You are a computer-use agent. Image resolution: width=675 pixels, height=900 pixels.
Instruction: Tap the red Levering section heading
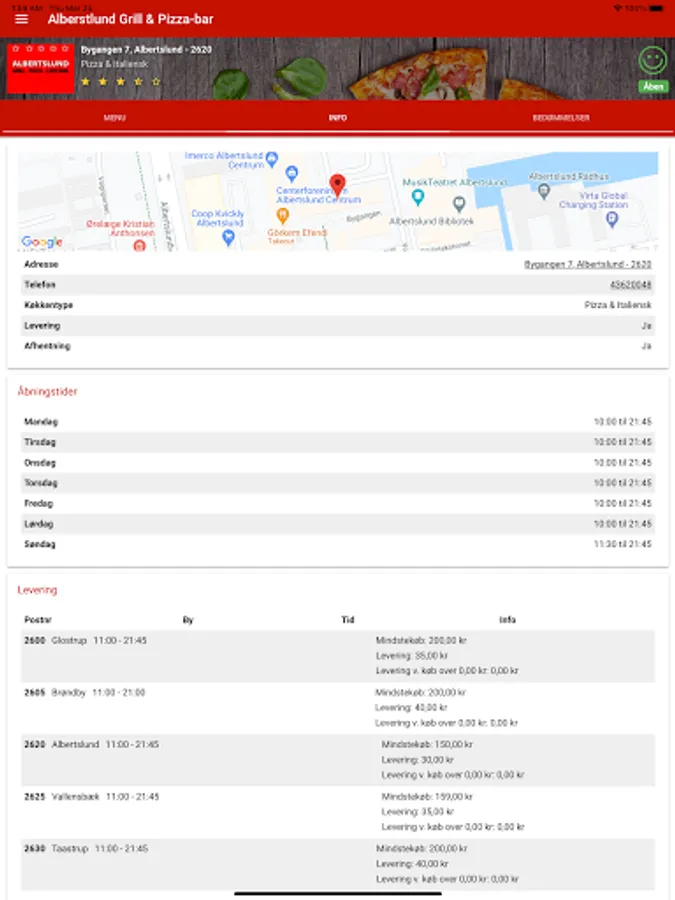[37, 590]
